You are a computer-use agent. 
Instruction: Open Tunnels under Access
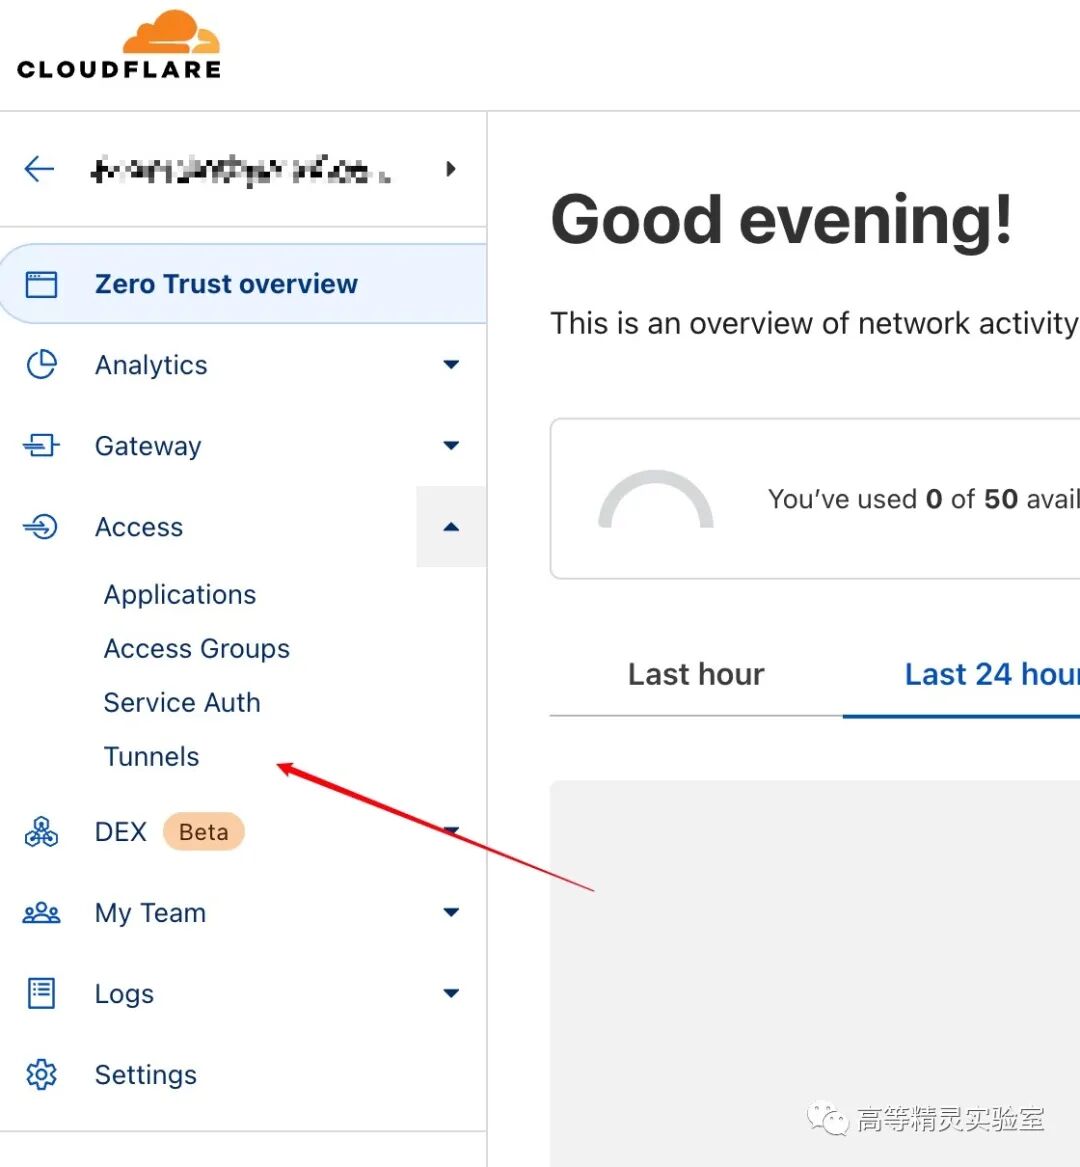151,756
